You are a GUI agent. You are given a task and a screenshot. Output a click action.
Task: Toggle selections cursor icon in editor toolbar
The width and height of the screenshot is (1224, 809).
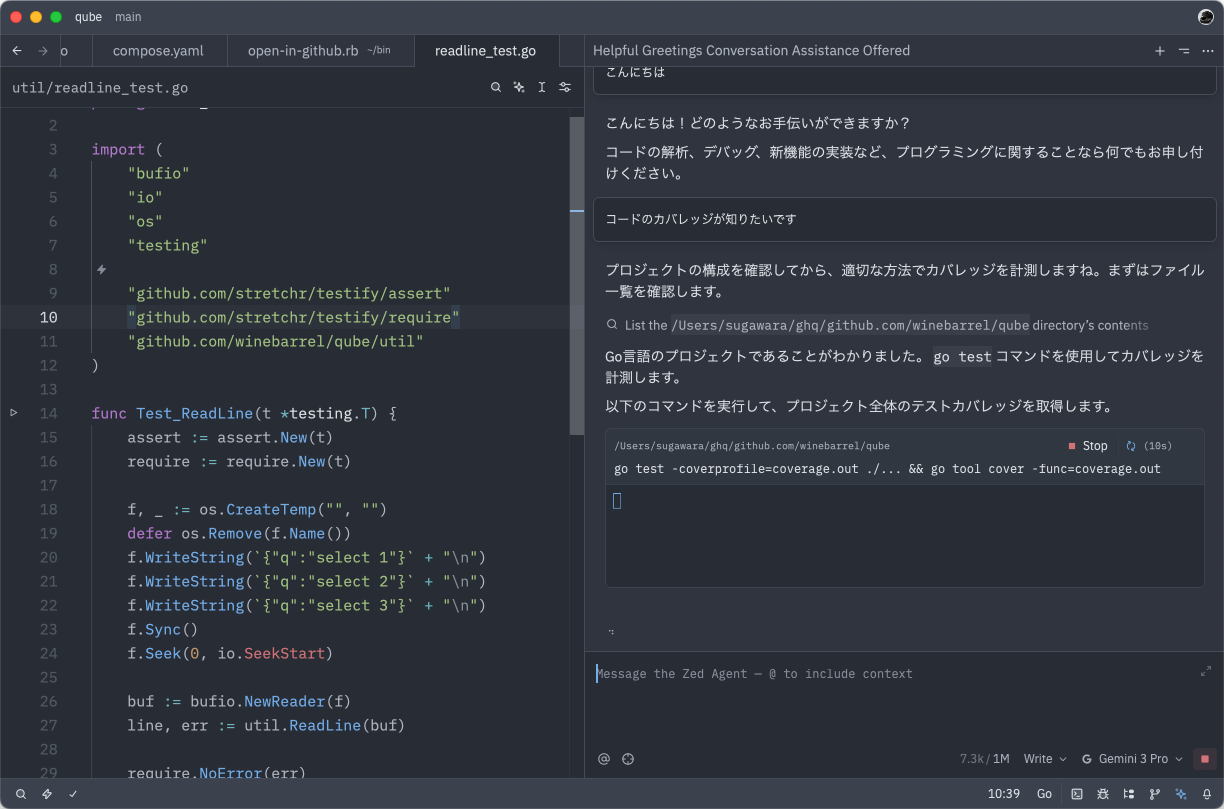tap(542, 88)
